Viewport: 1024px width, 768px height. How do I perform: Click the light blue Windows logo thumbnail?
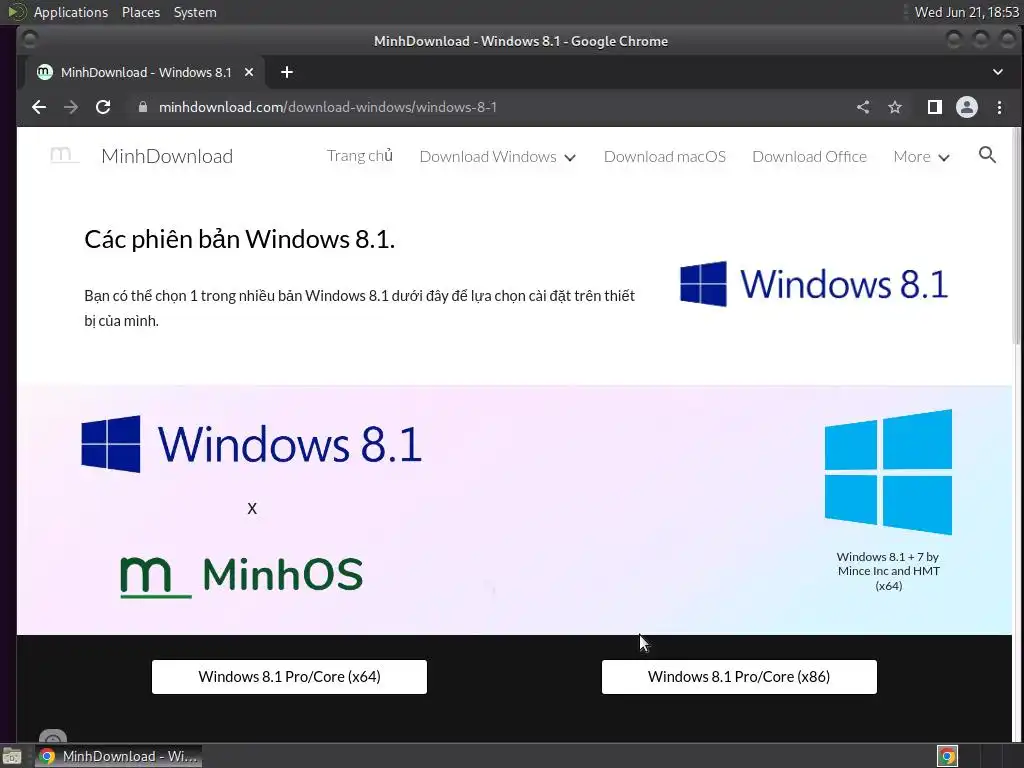(888, 472)
